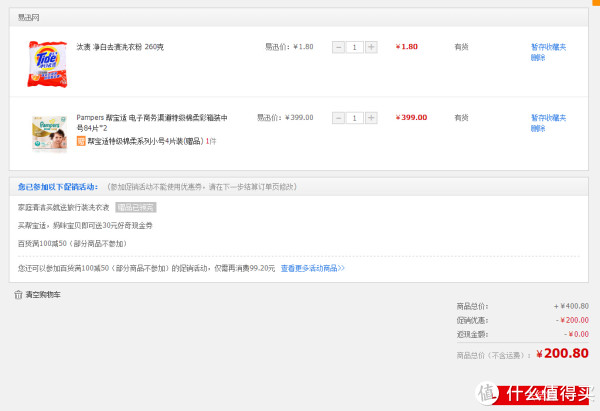Click the final total ¥200.80

562,353
